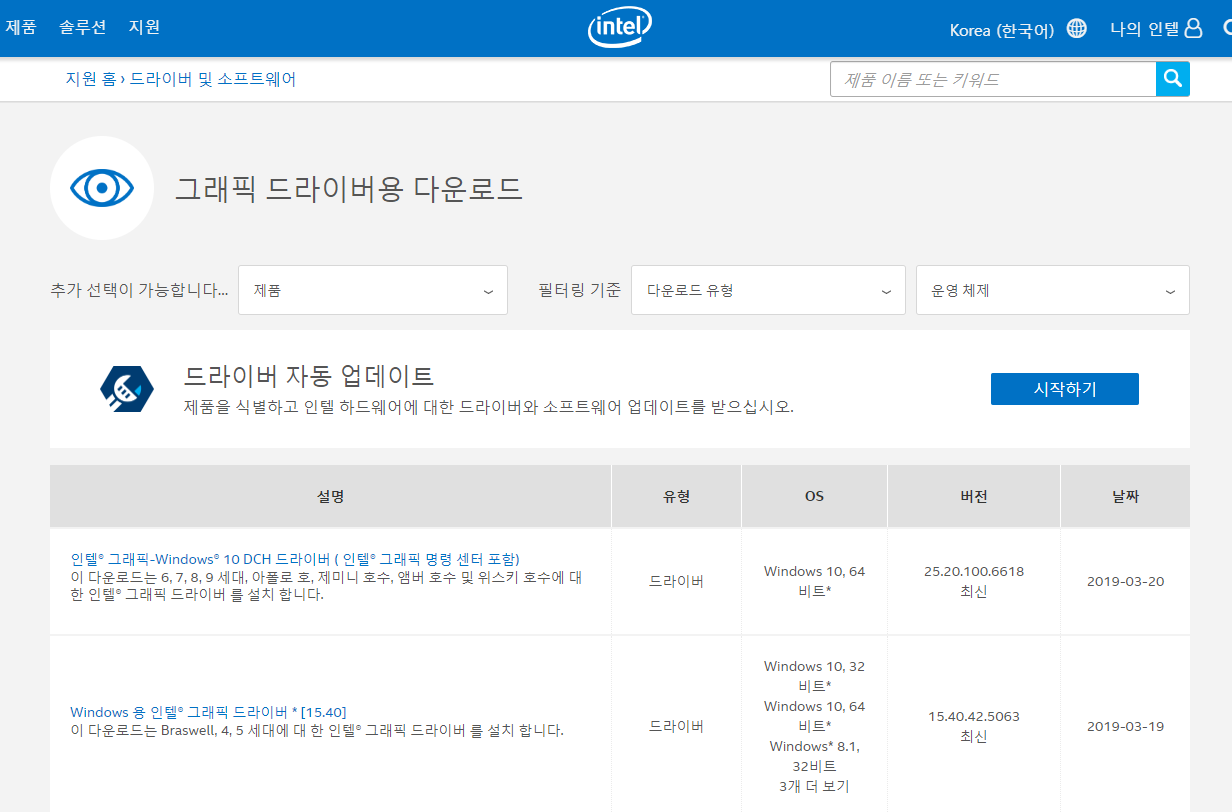Viewport: 1232px width, 812px height.
Task: Click the 설명 column header
Action: (x=331, y=496)
